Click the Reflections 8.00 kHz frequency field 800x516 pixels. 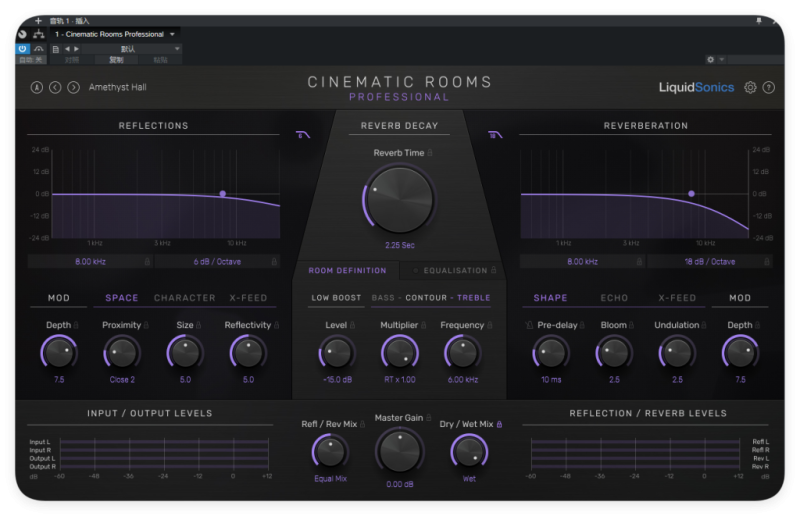click(x=90, y=261)
